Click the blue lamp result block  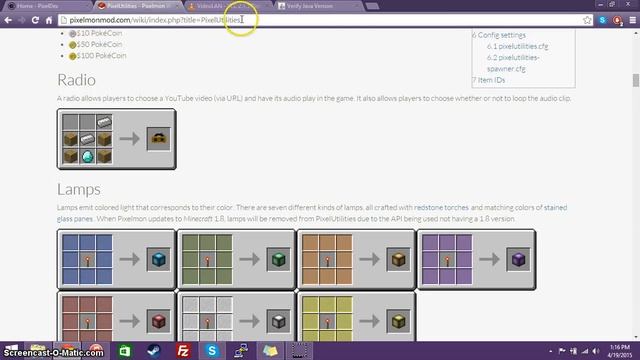tap(158, 259)
